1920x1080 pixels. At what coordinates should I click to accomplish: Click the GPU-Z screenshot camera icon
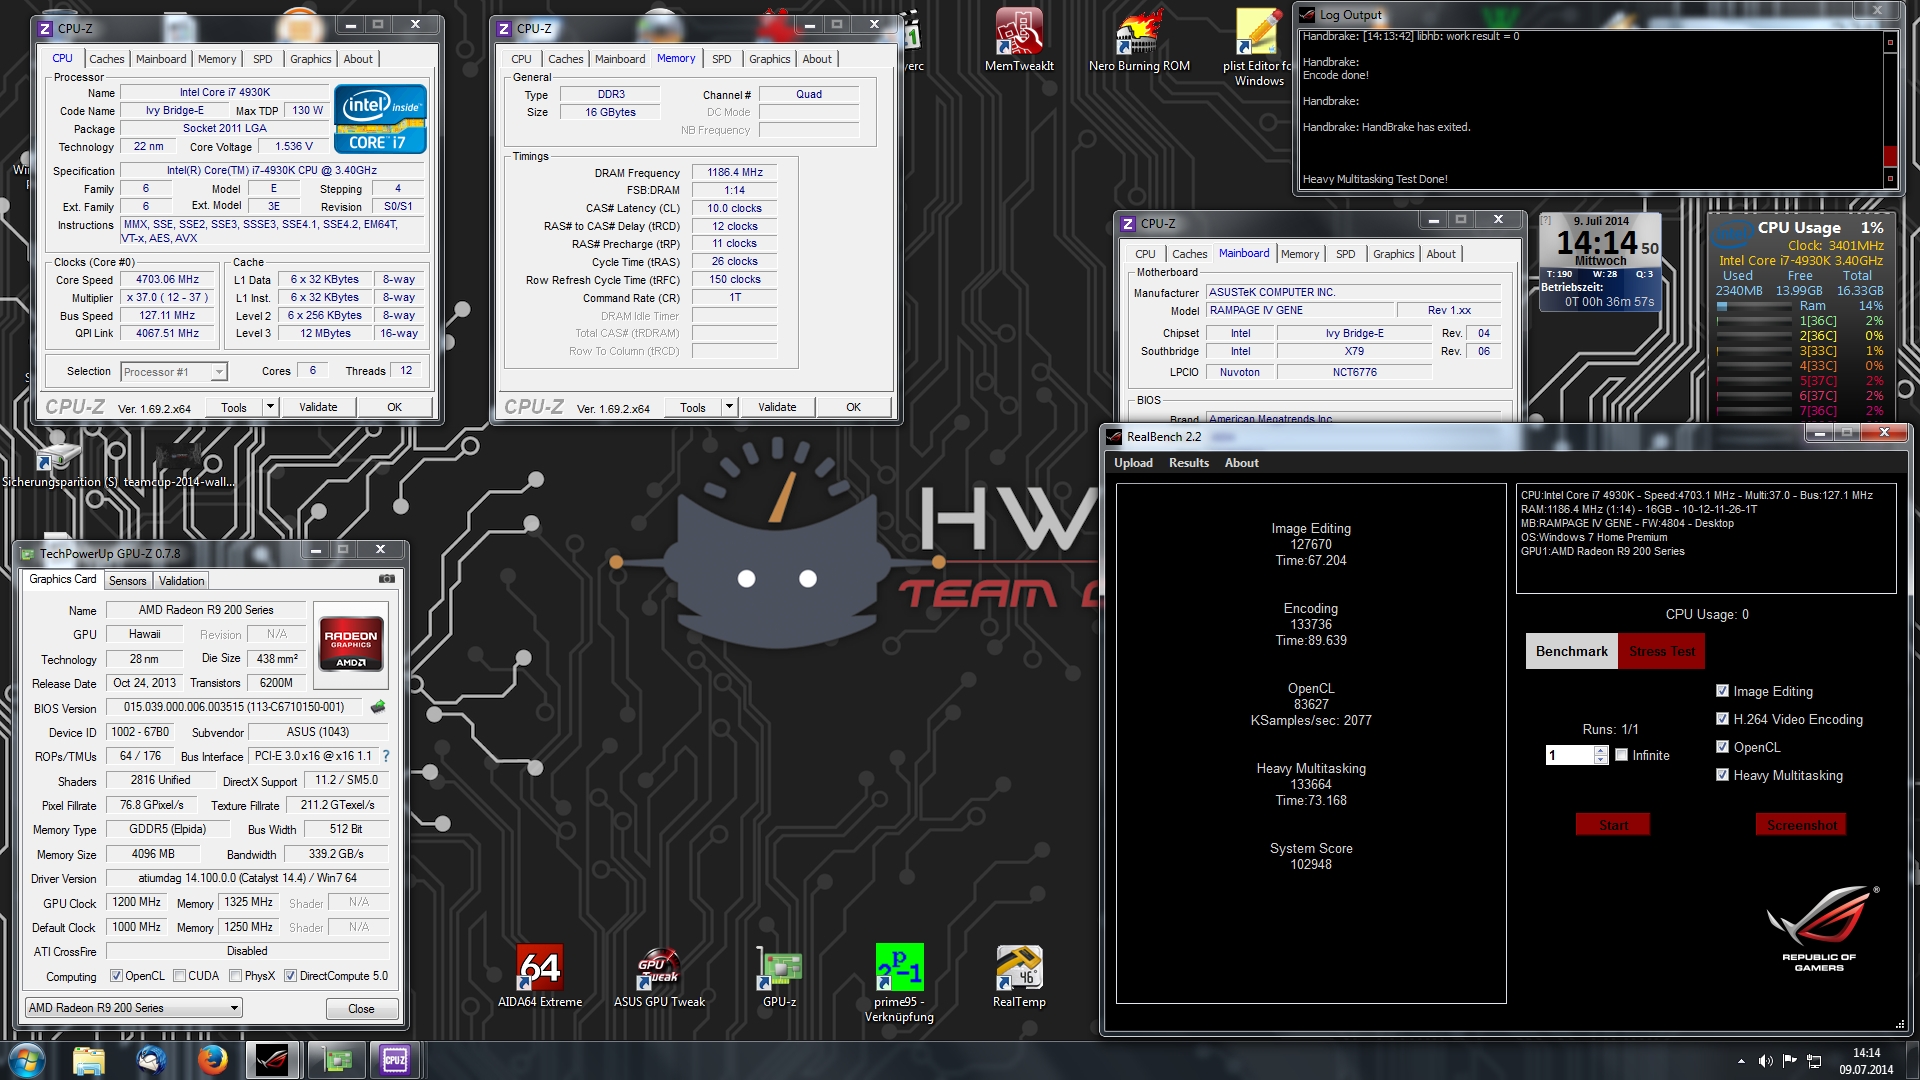[x=387, y=579]
